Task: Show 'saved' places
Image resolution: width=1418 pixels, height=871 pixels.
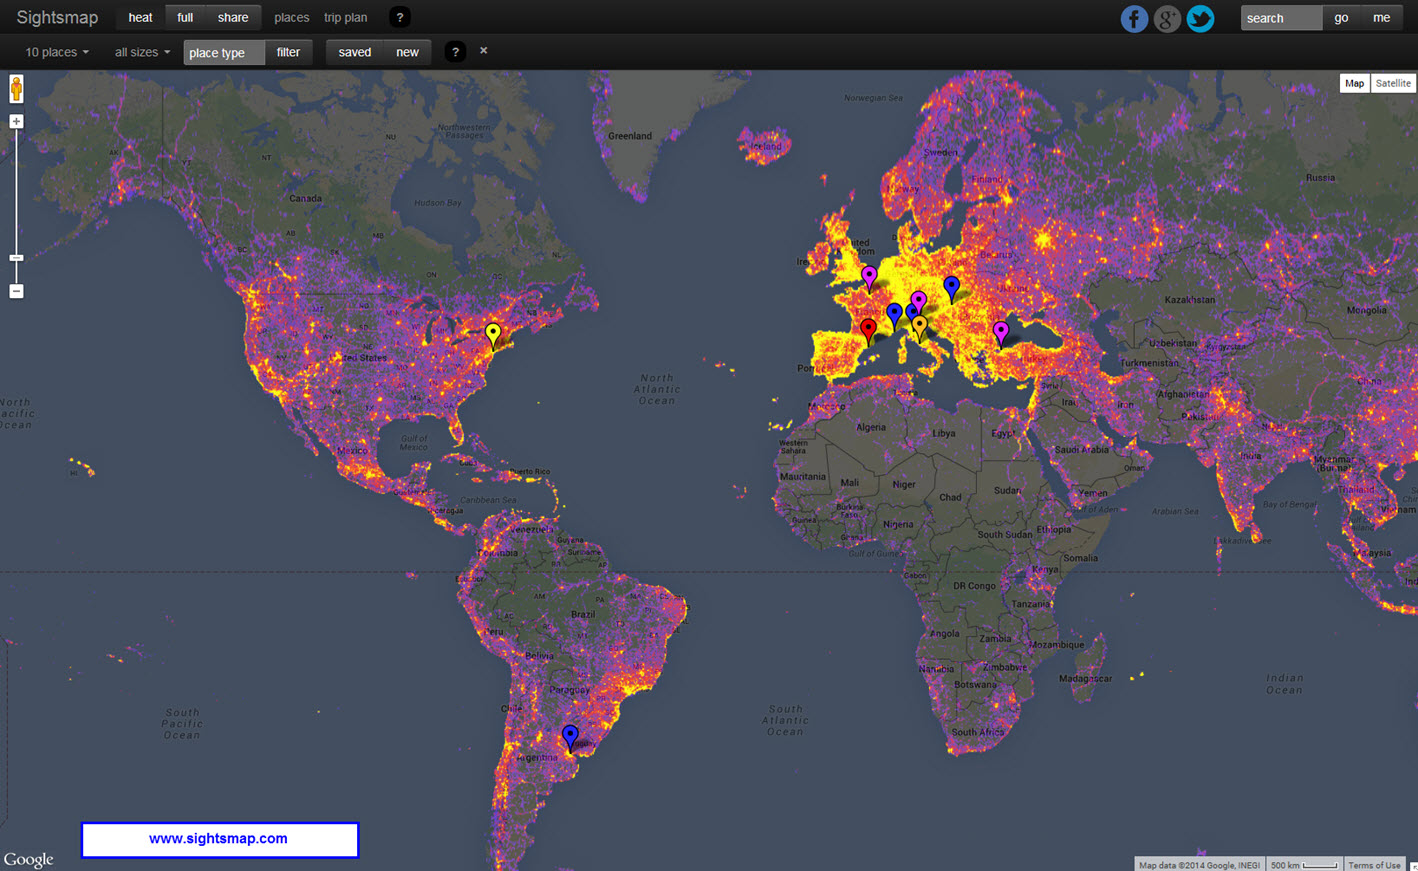Action: [355, 52]
